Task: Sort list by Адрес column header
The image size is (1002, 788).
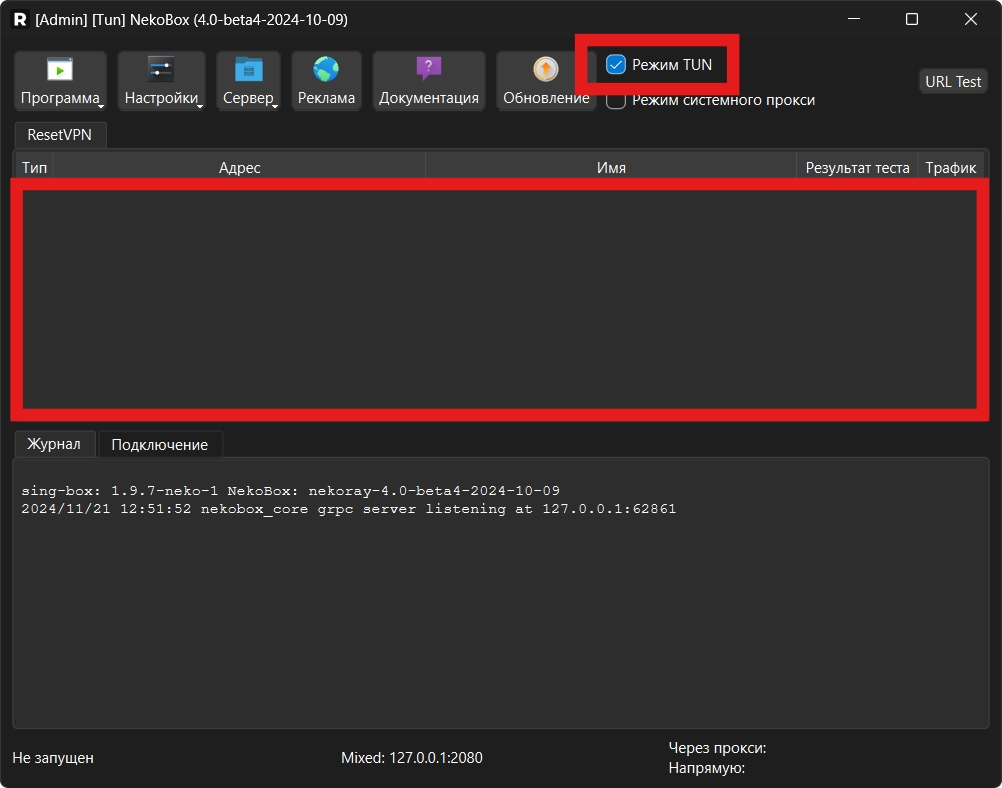Action: click(239, 168)
